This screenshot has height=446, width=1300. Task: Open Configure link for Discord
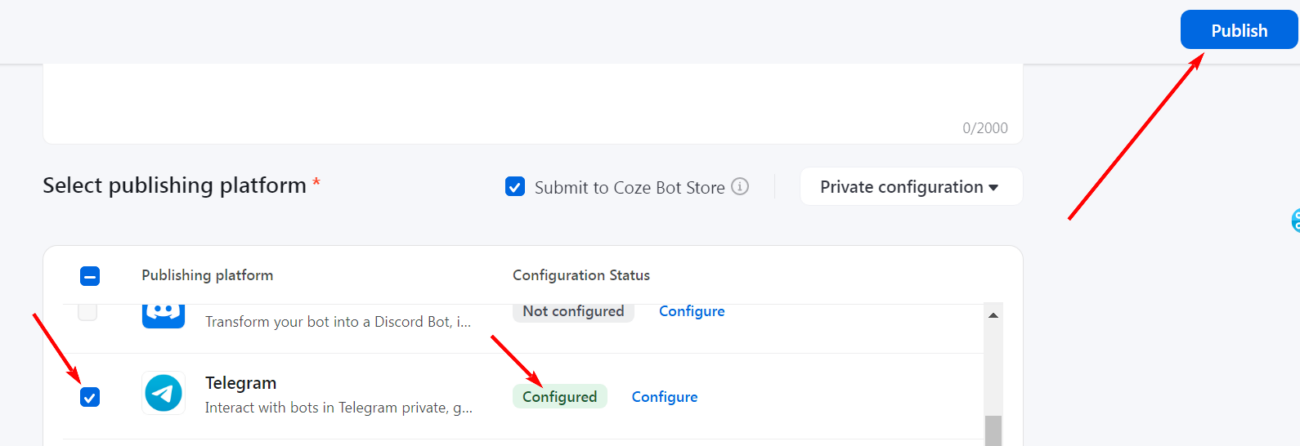[x=691, y=311]
